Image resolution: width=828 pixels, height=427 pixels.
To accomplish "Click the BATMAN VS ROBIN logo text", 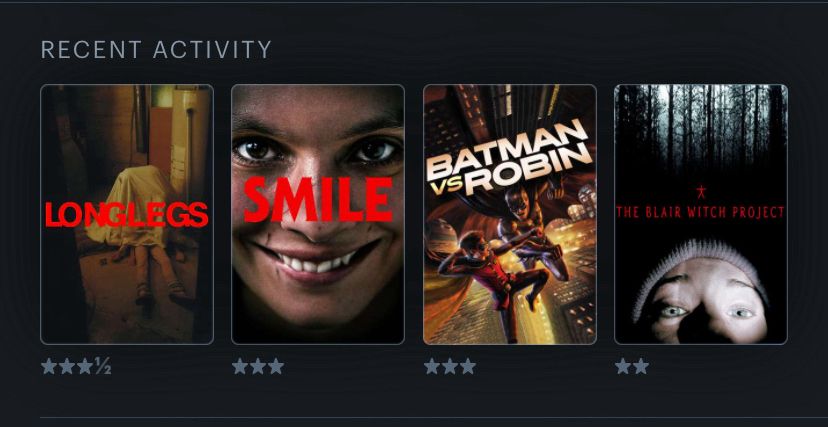I will click(x=510, y=157).
